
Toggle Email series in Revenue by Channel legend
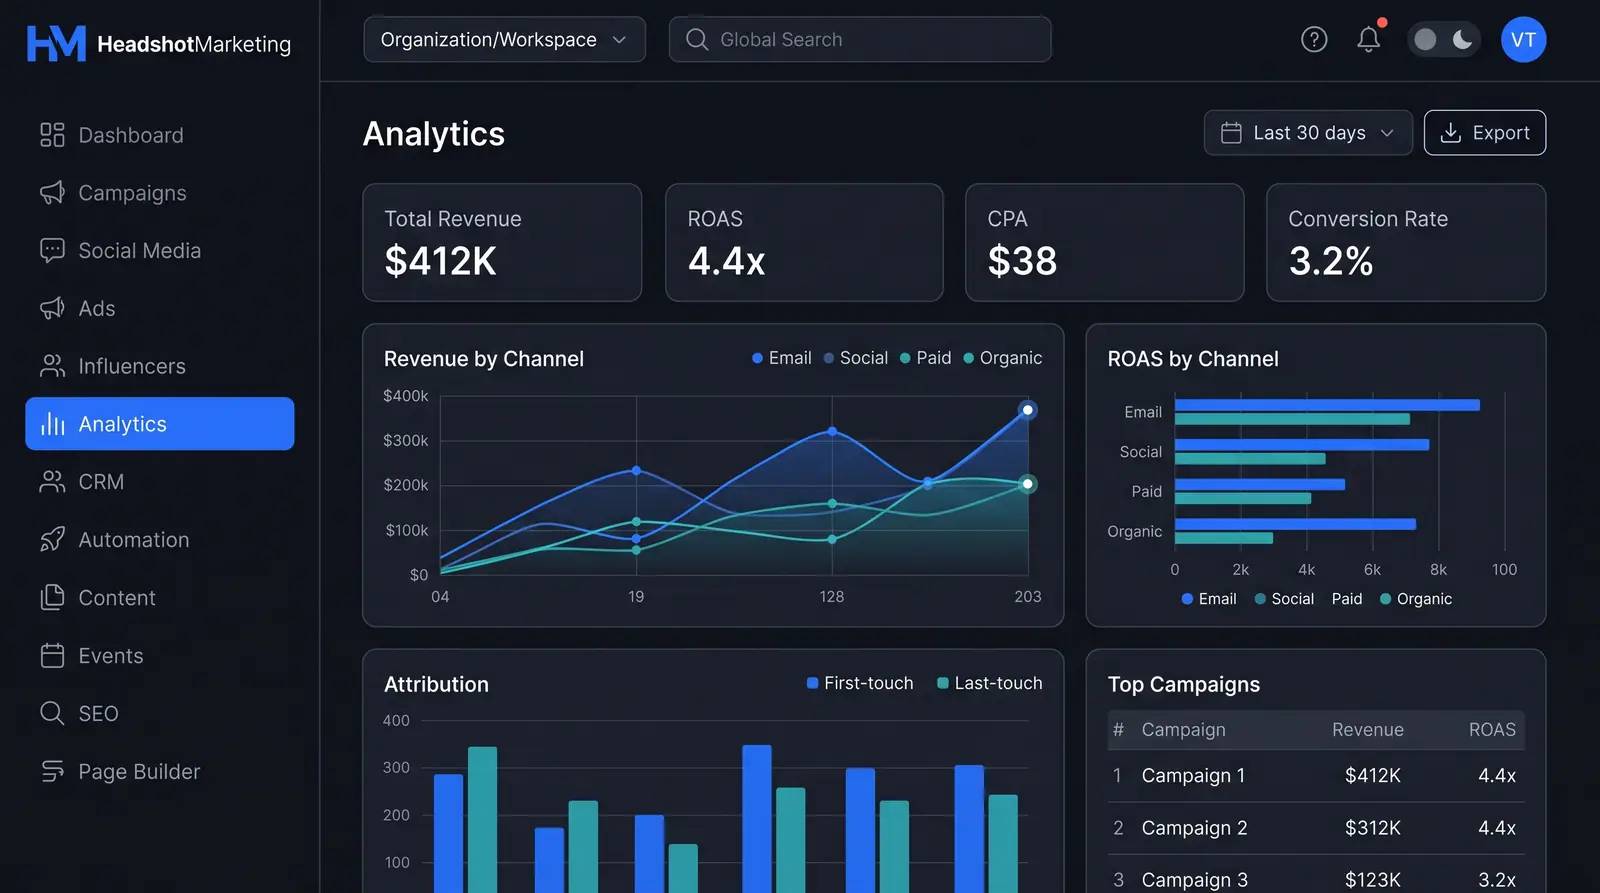781,358
